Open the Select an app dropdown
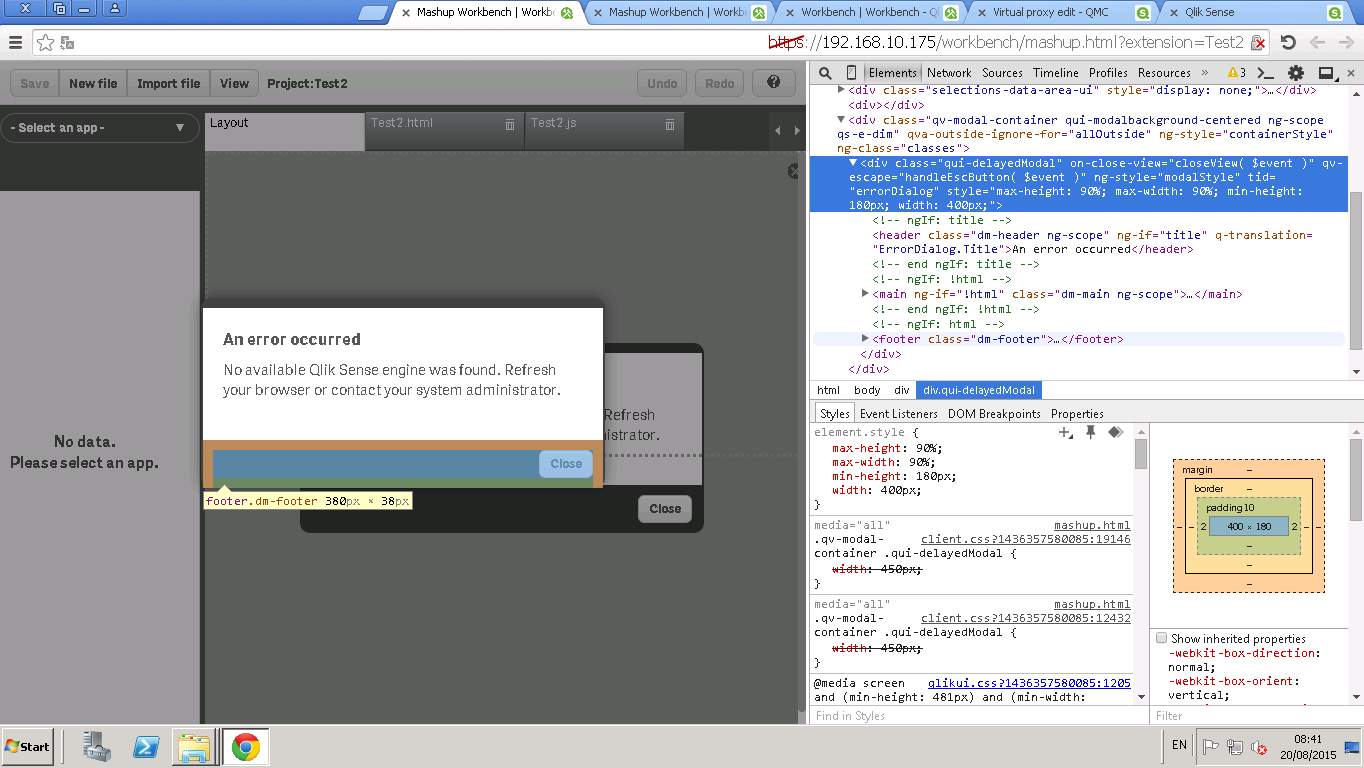The height and width of the screenshot is (768, 1364). [99, 128]
